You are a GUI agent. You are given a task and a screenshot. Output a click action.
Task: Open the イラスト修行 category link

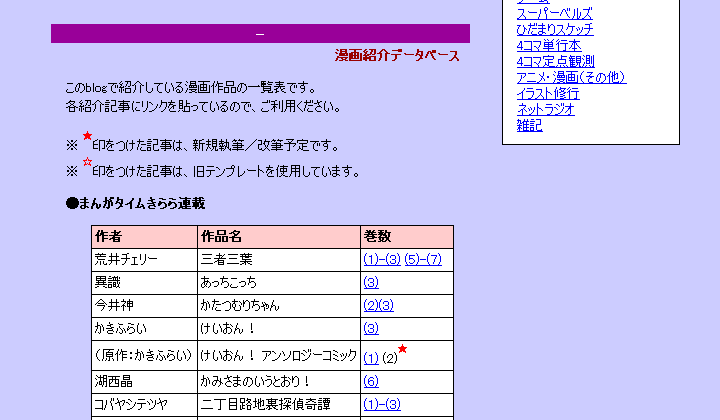[x=548, y=94]
